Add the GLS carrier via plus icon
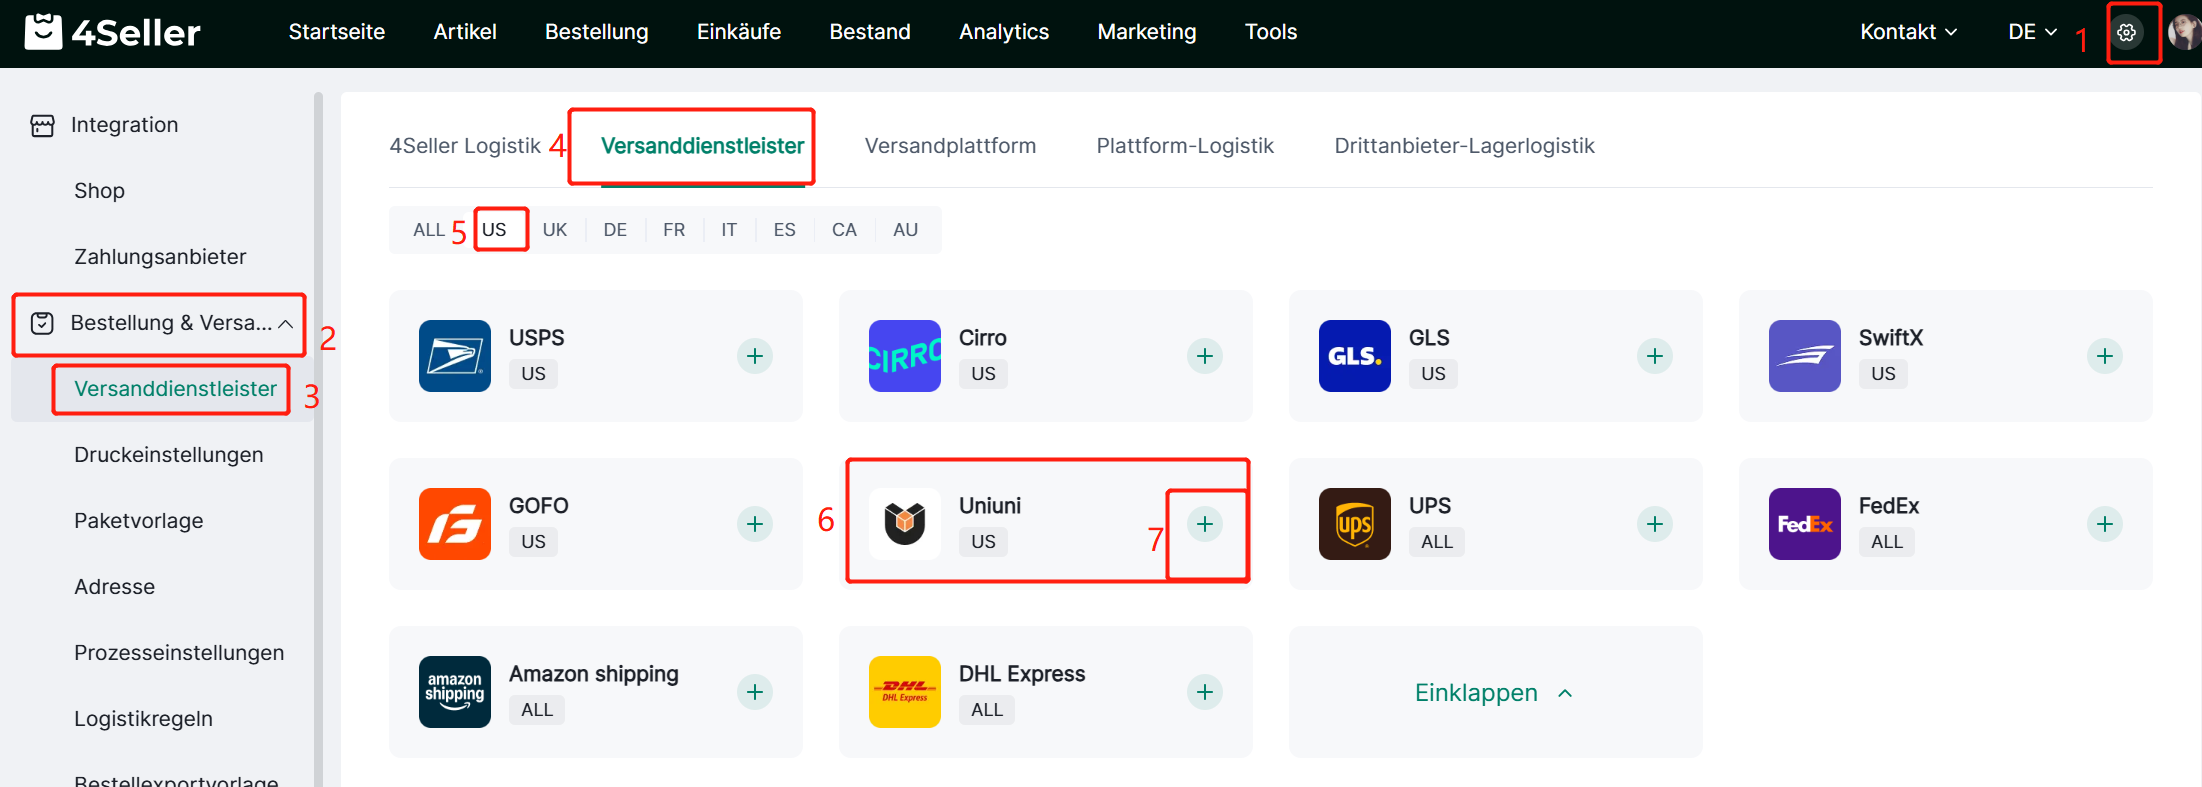The image size is (2202, 787). 1654,356
